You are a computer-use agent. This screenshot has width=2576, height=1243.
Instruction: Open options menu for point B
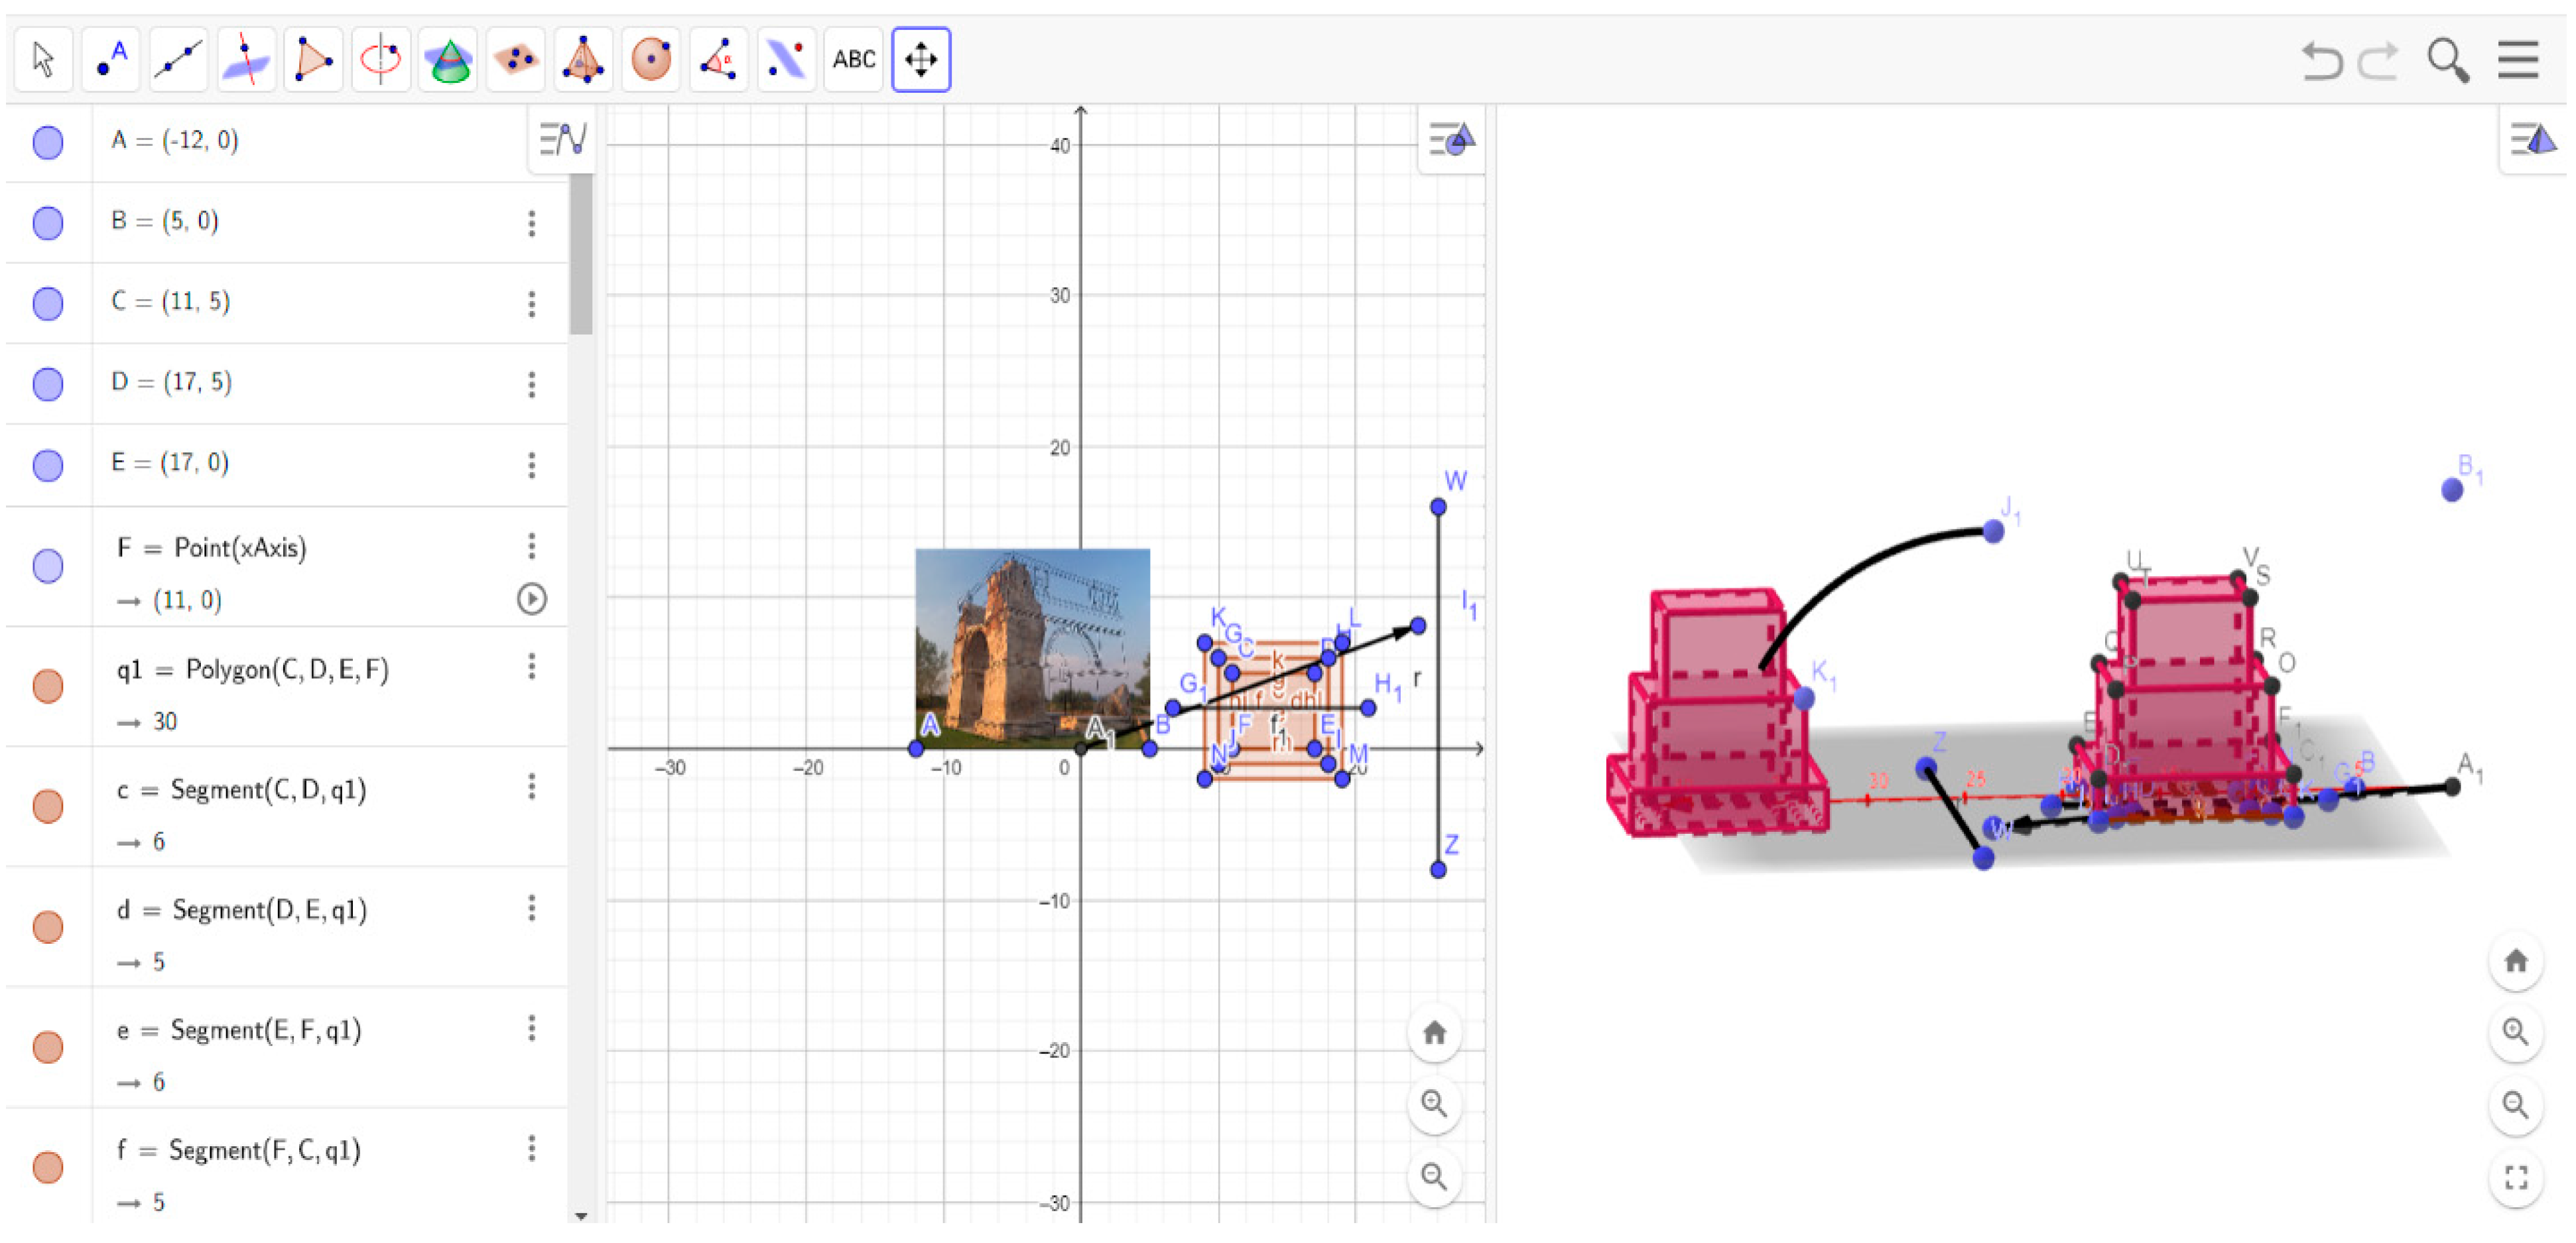531,222
